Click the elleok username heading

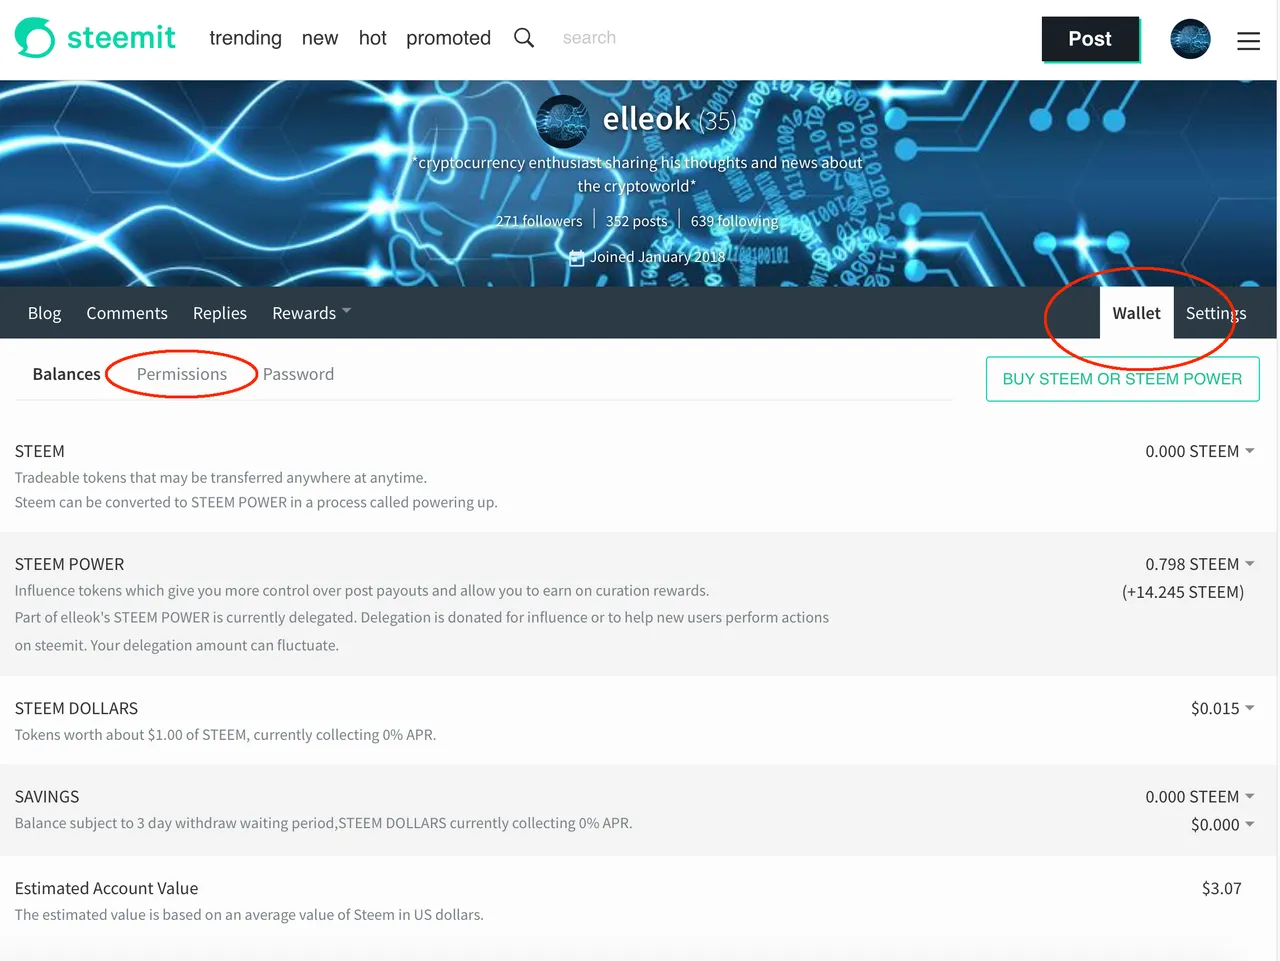646,119
